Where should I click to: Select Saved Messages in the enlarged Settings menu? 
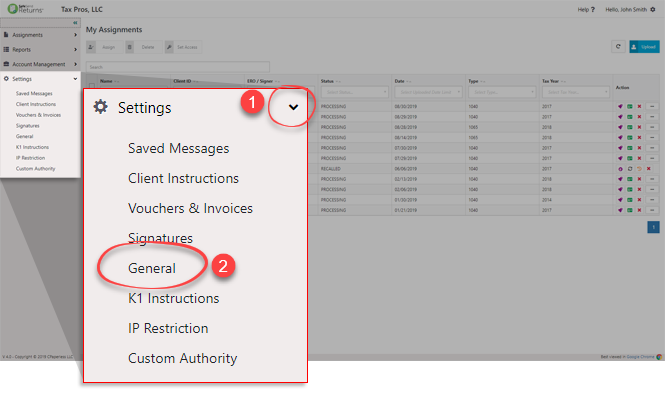[x=178, y=148]
